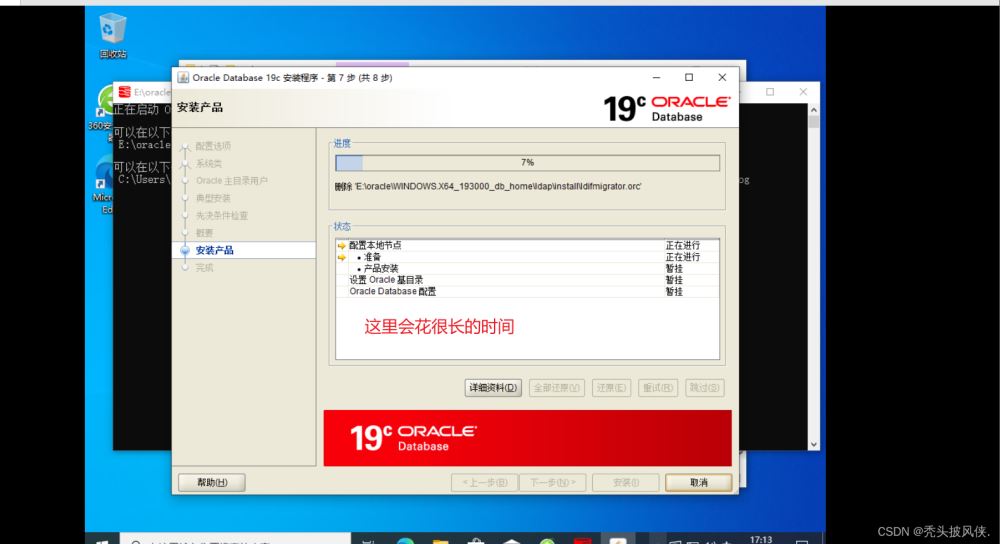
Task: Cancel installation with 取消 button
Action: (x=698, y=483)
